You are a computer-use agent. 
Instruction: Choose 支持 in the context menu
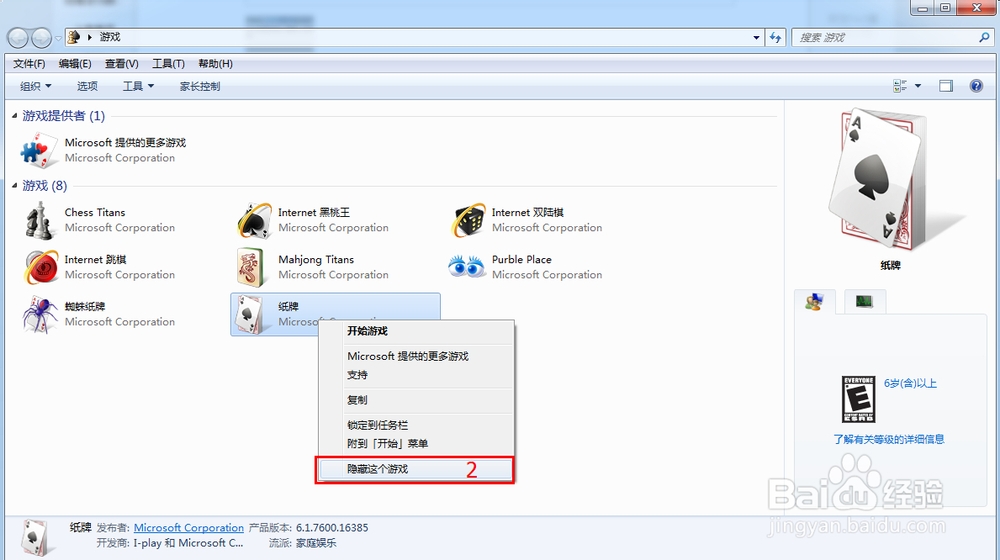pos(416,375)
